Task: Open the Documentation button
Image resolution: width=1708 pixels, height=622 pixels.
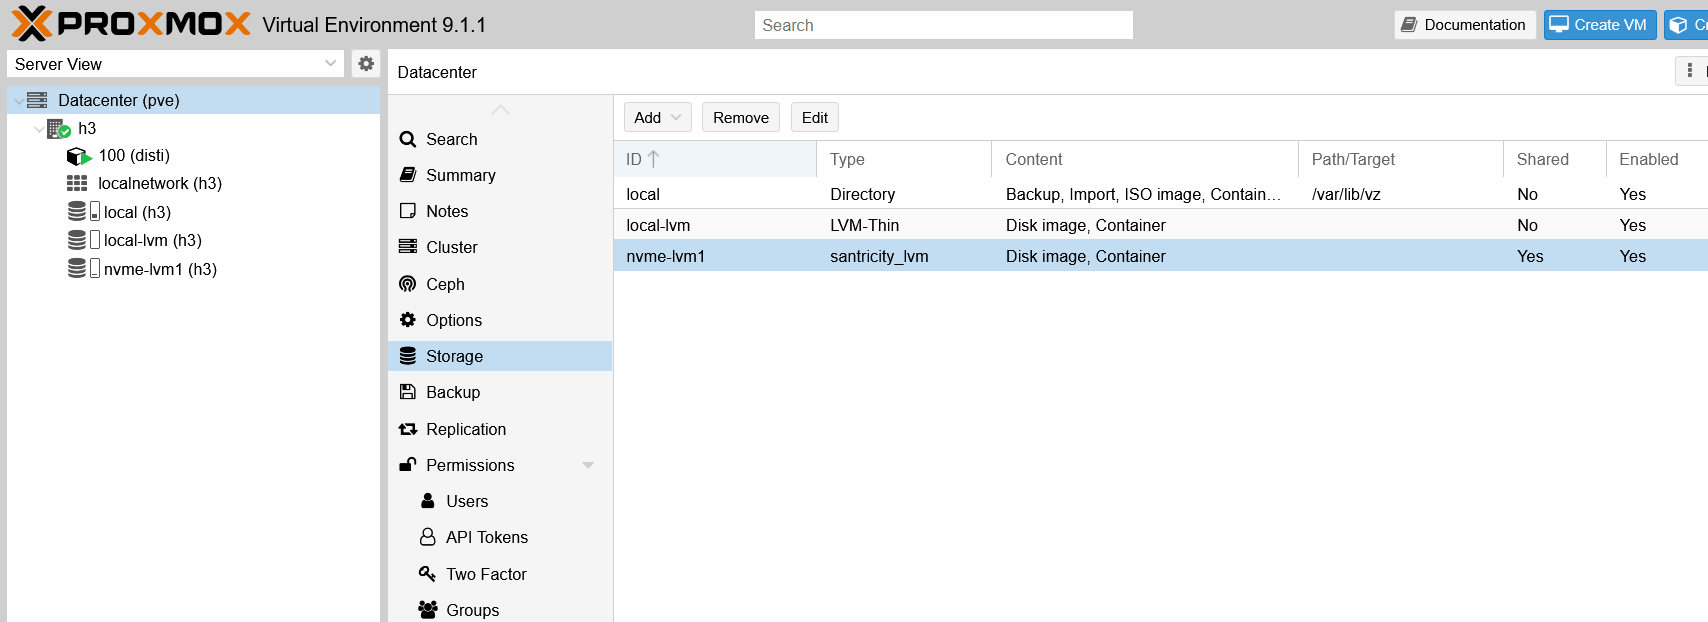Action: pyautogui.click(x=1465, y=25)
